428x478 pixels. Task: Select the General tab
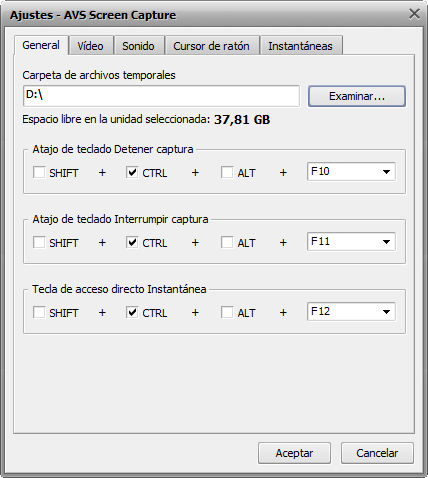point(41,45)
